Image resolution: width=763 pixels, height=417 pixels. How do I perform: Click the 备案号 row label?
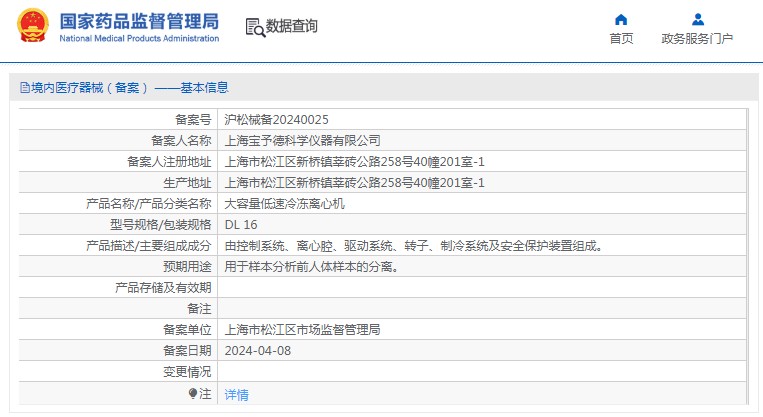(193, 120)
